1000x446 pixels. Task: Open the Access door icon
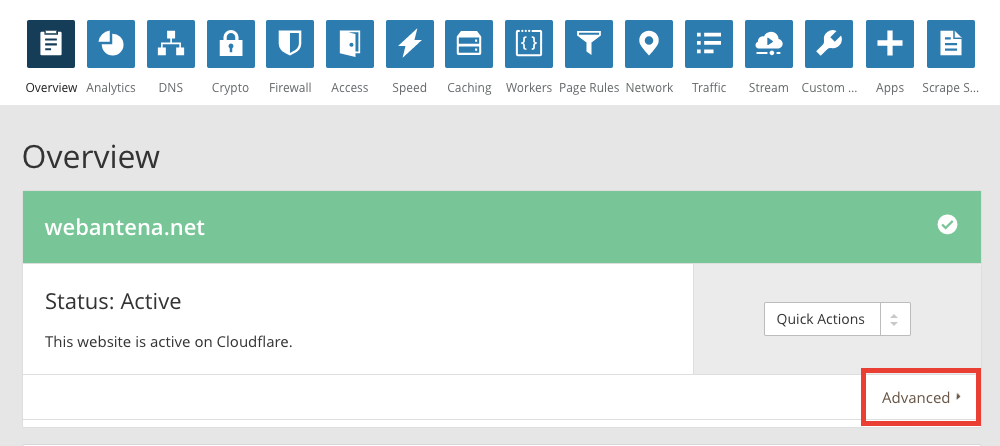coord(350,44)
